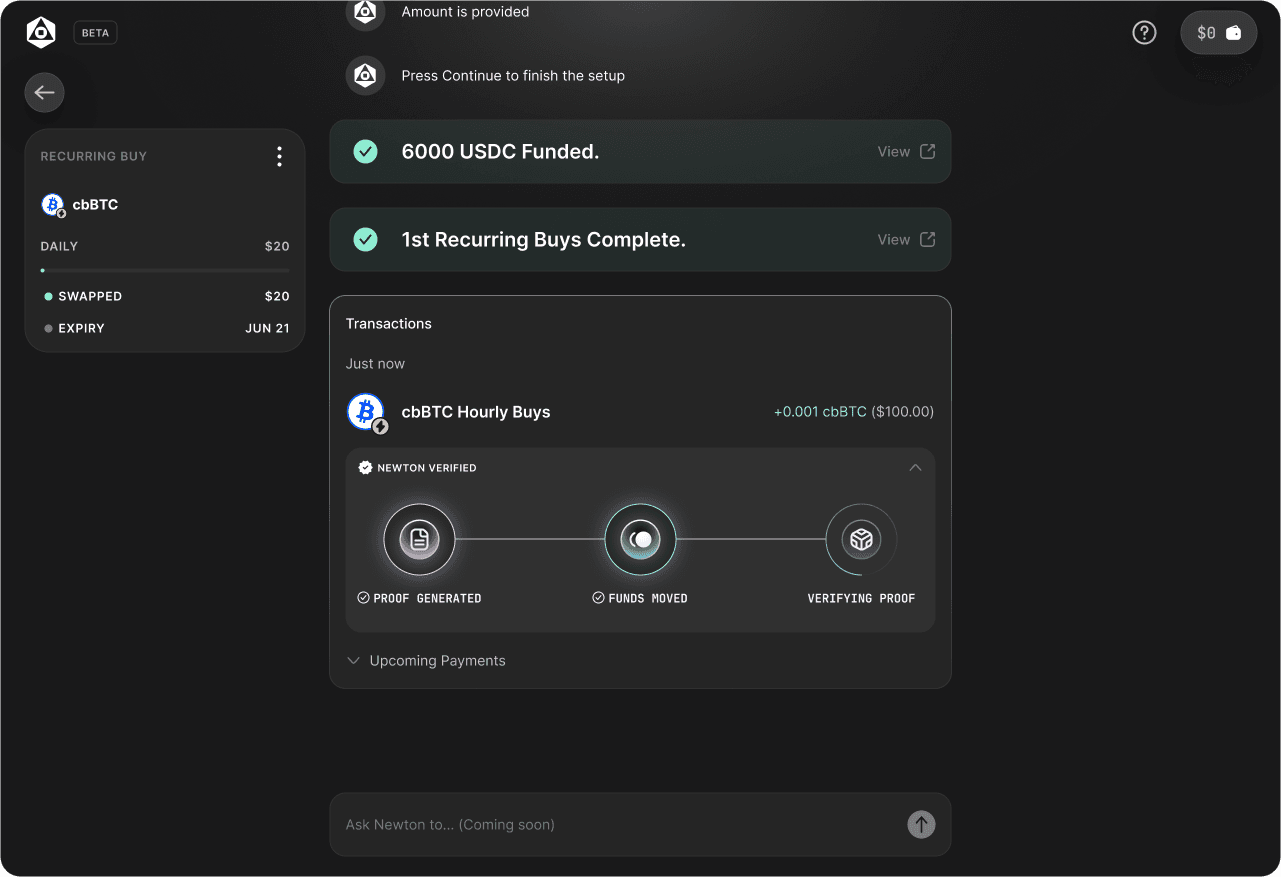Click the 'Press Continue to finish the setup' message

[x=513, y=76]
